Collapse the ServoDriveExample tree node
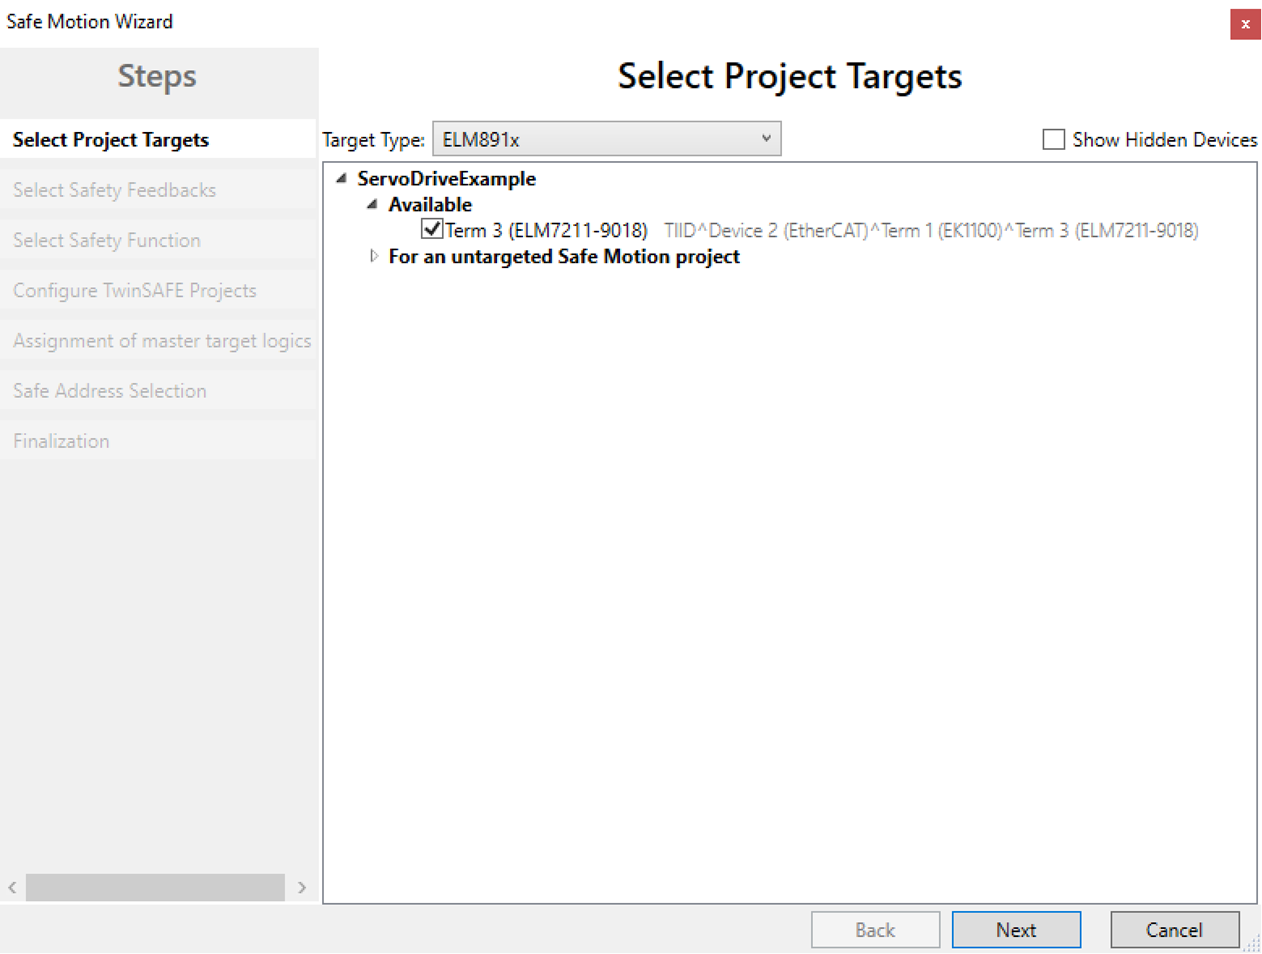Image resolution: width=1262 pixels, height=954 pixels. [342, 178]
